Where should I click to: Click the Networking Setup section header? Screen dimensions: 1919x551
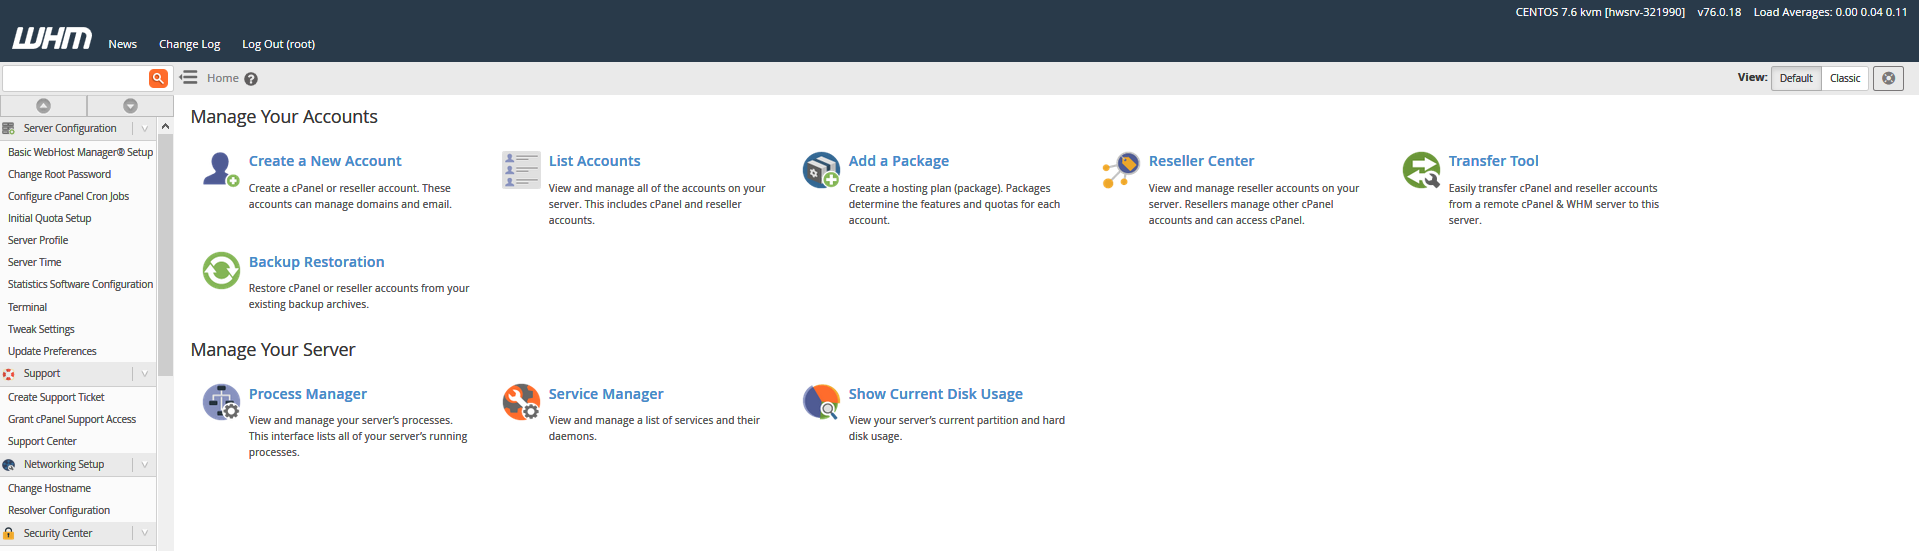click(78, 465)
